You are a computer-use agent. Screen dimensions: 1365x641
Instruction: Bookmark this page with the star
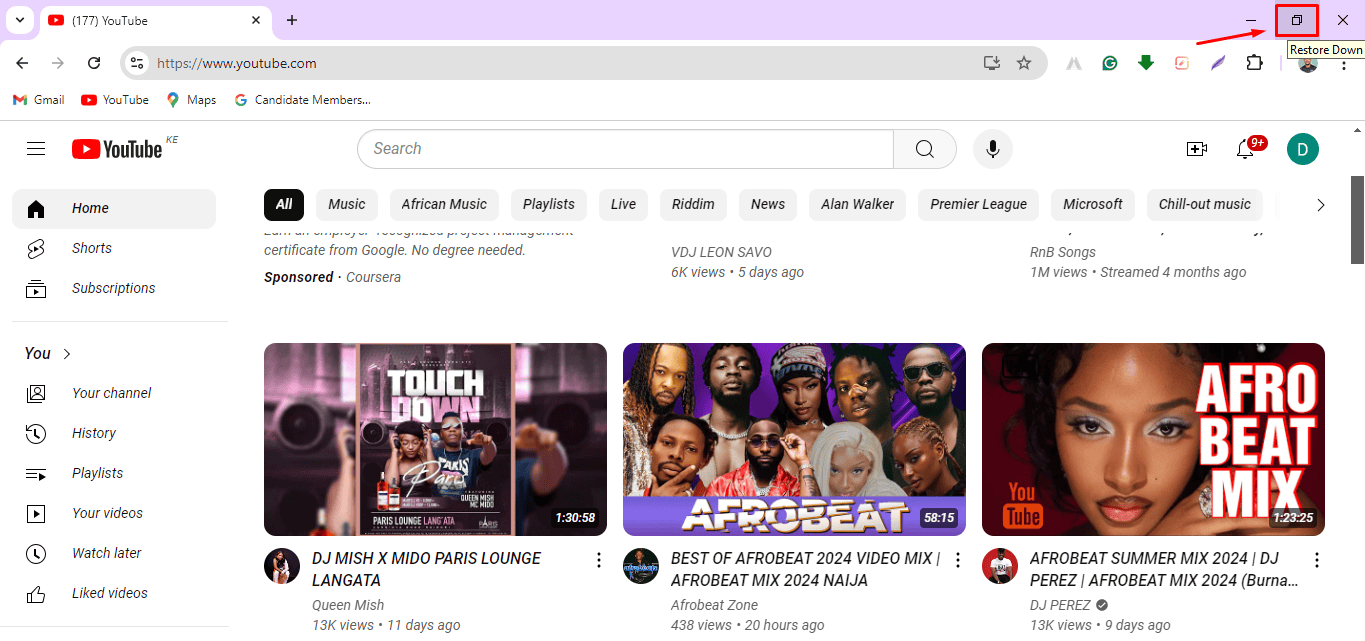(1024, 63)
